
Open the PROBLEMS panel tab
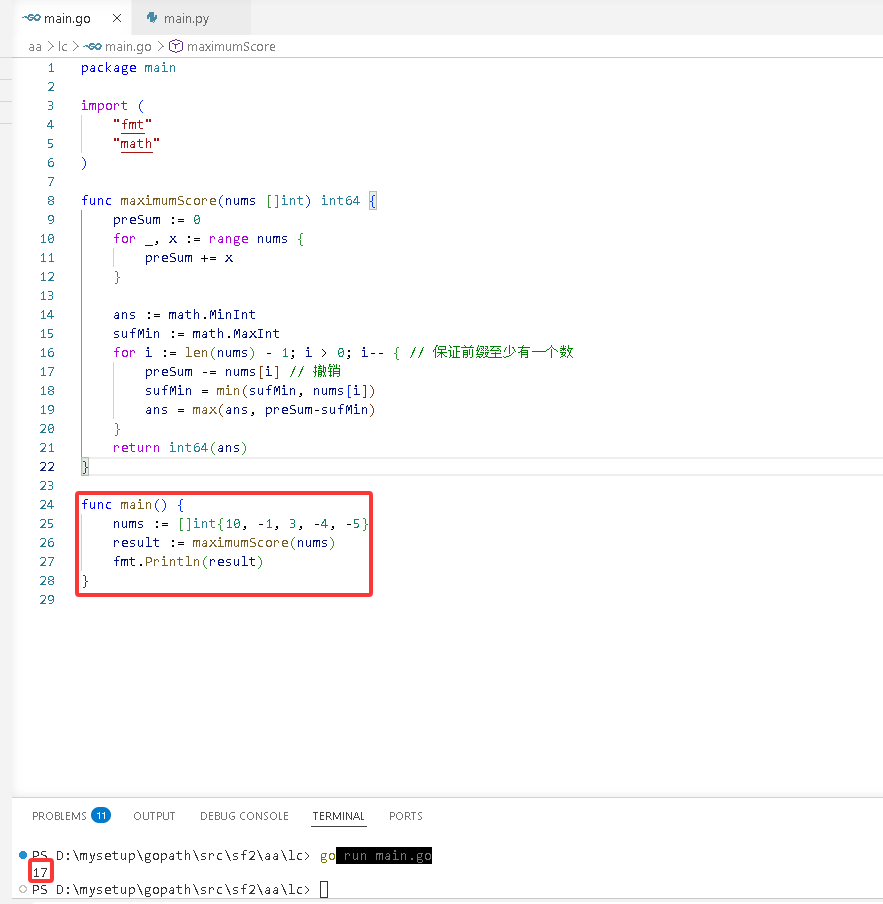click(x=59, y=816)
